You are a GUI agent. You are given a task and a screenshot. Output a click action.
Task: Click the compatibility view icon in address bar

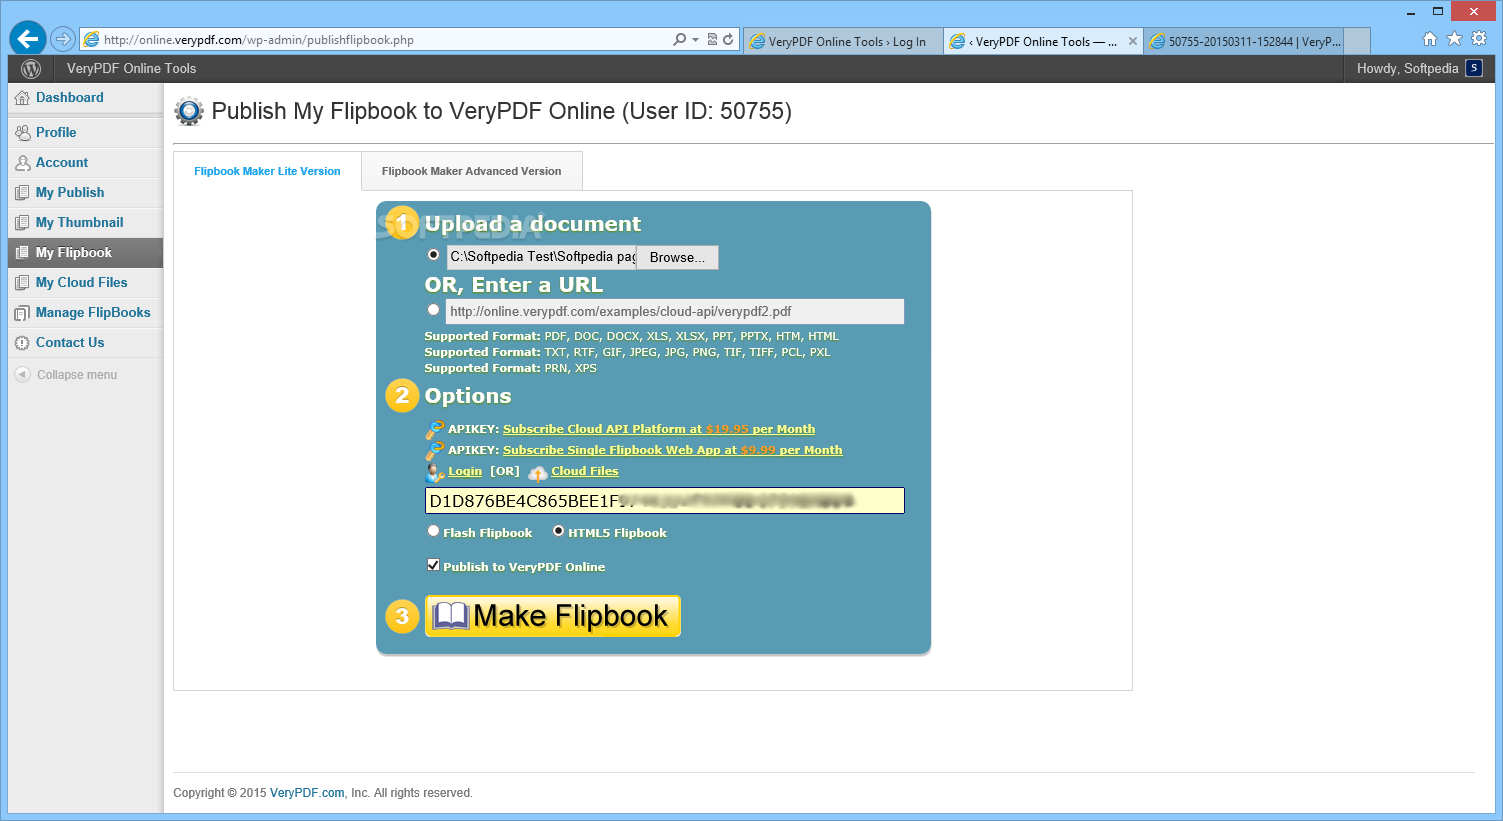(712, 40)
